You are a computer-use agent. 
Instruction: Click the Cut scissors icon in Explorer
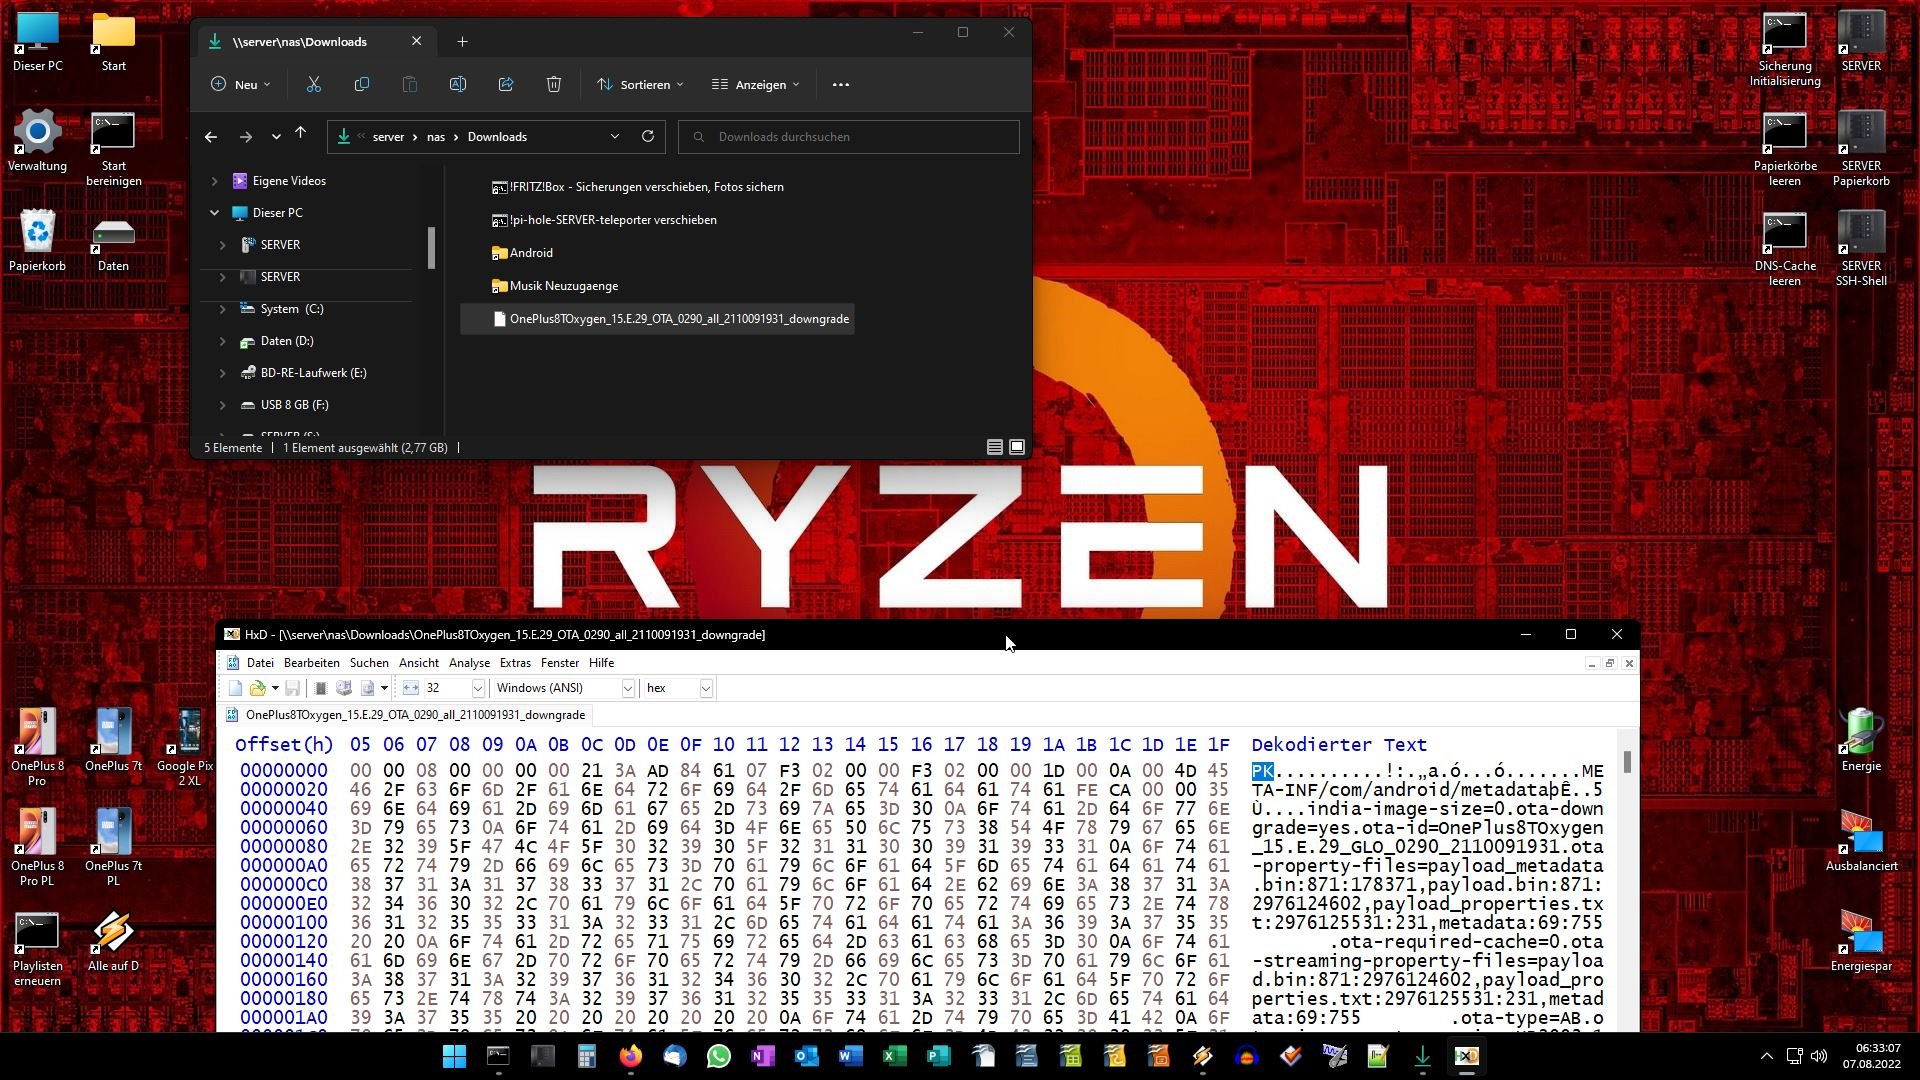point(314,85)
